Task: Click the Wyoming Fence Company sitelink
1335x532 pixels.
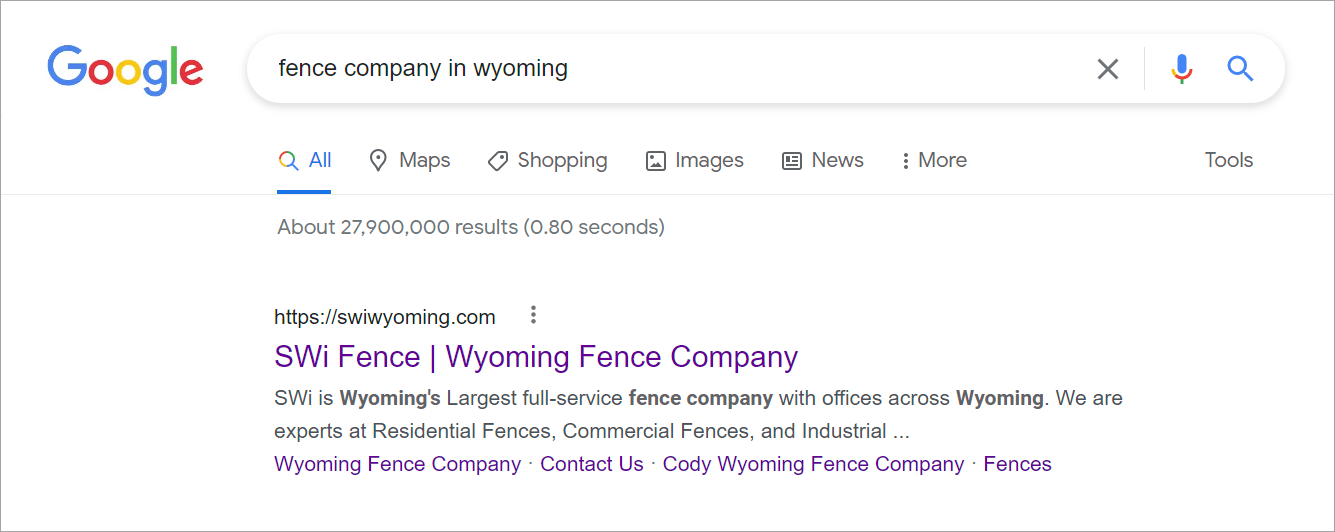Action: point(397,464)
